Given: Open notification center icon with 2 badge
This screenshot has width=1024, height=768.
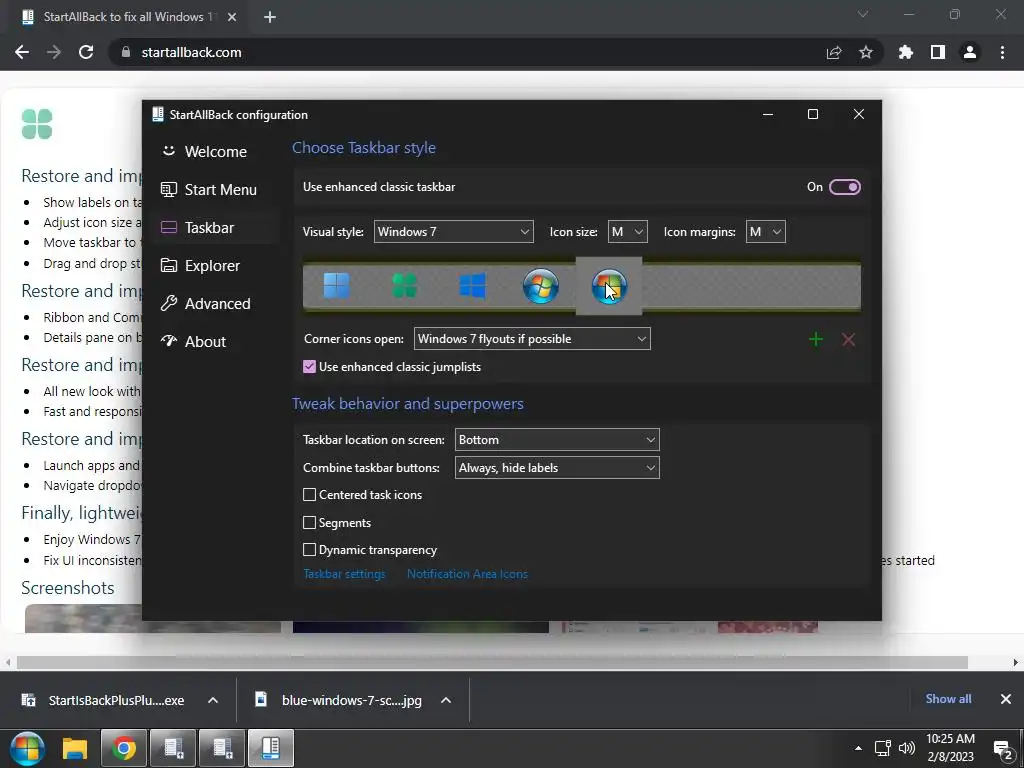Looking at the screenshot, I should click(1002, 748).
